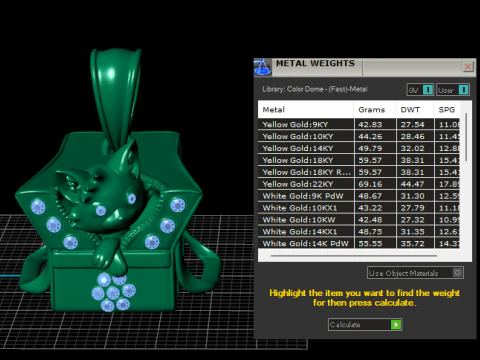Toggle the User library switch

[x=453, y=90]
